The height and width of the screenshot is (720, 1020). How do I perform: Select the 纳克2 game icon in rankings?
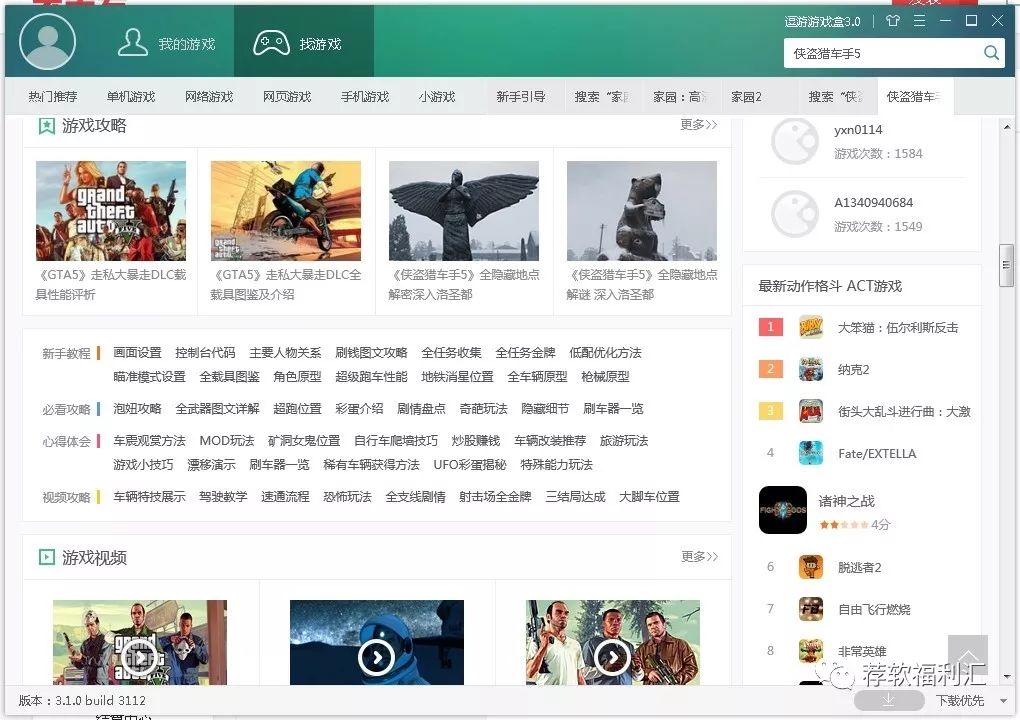[x=810, y=368]
